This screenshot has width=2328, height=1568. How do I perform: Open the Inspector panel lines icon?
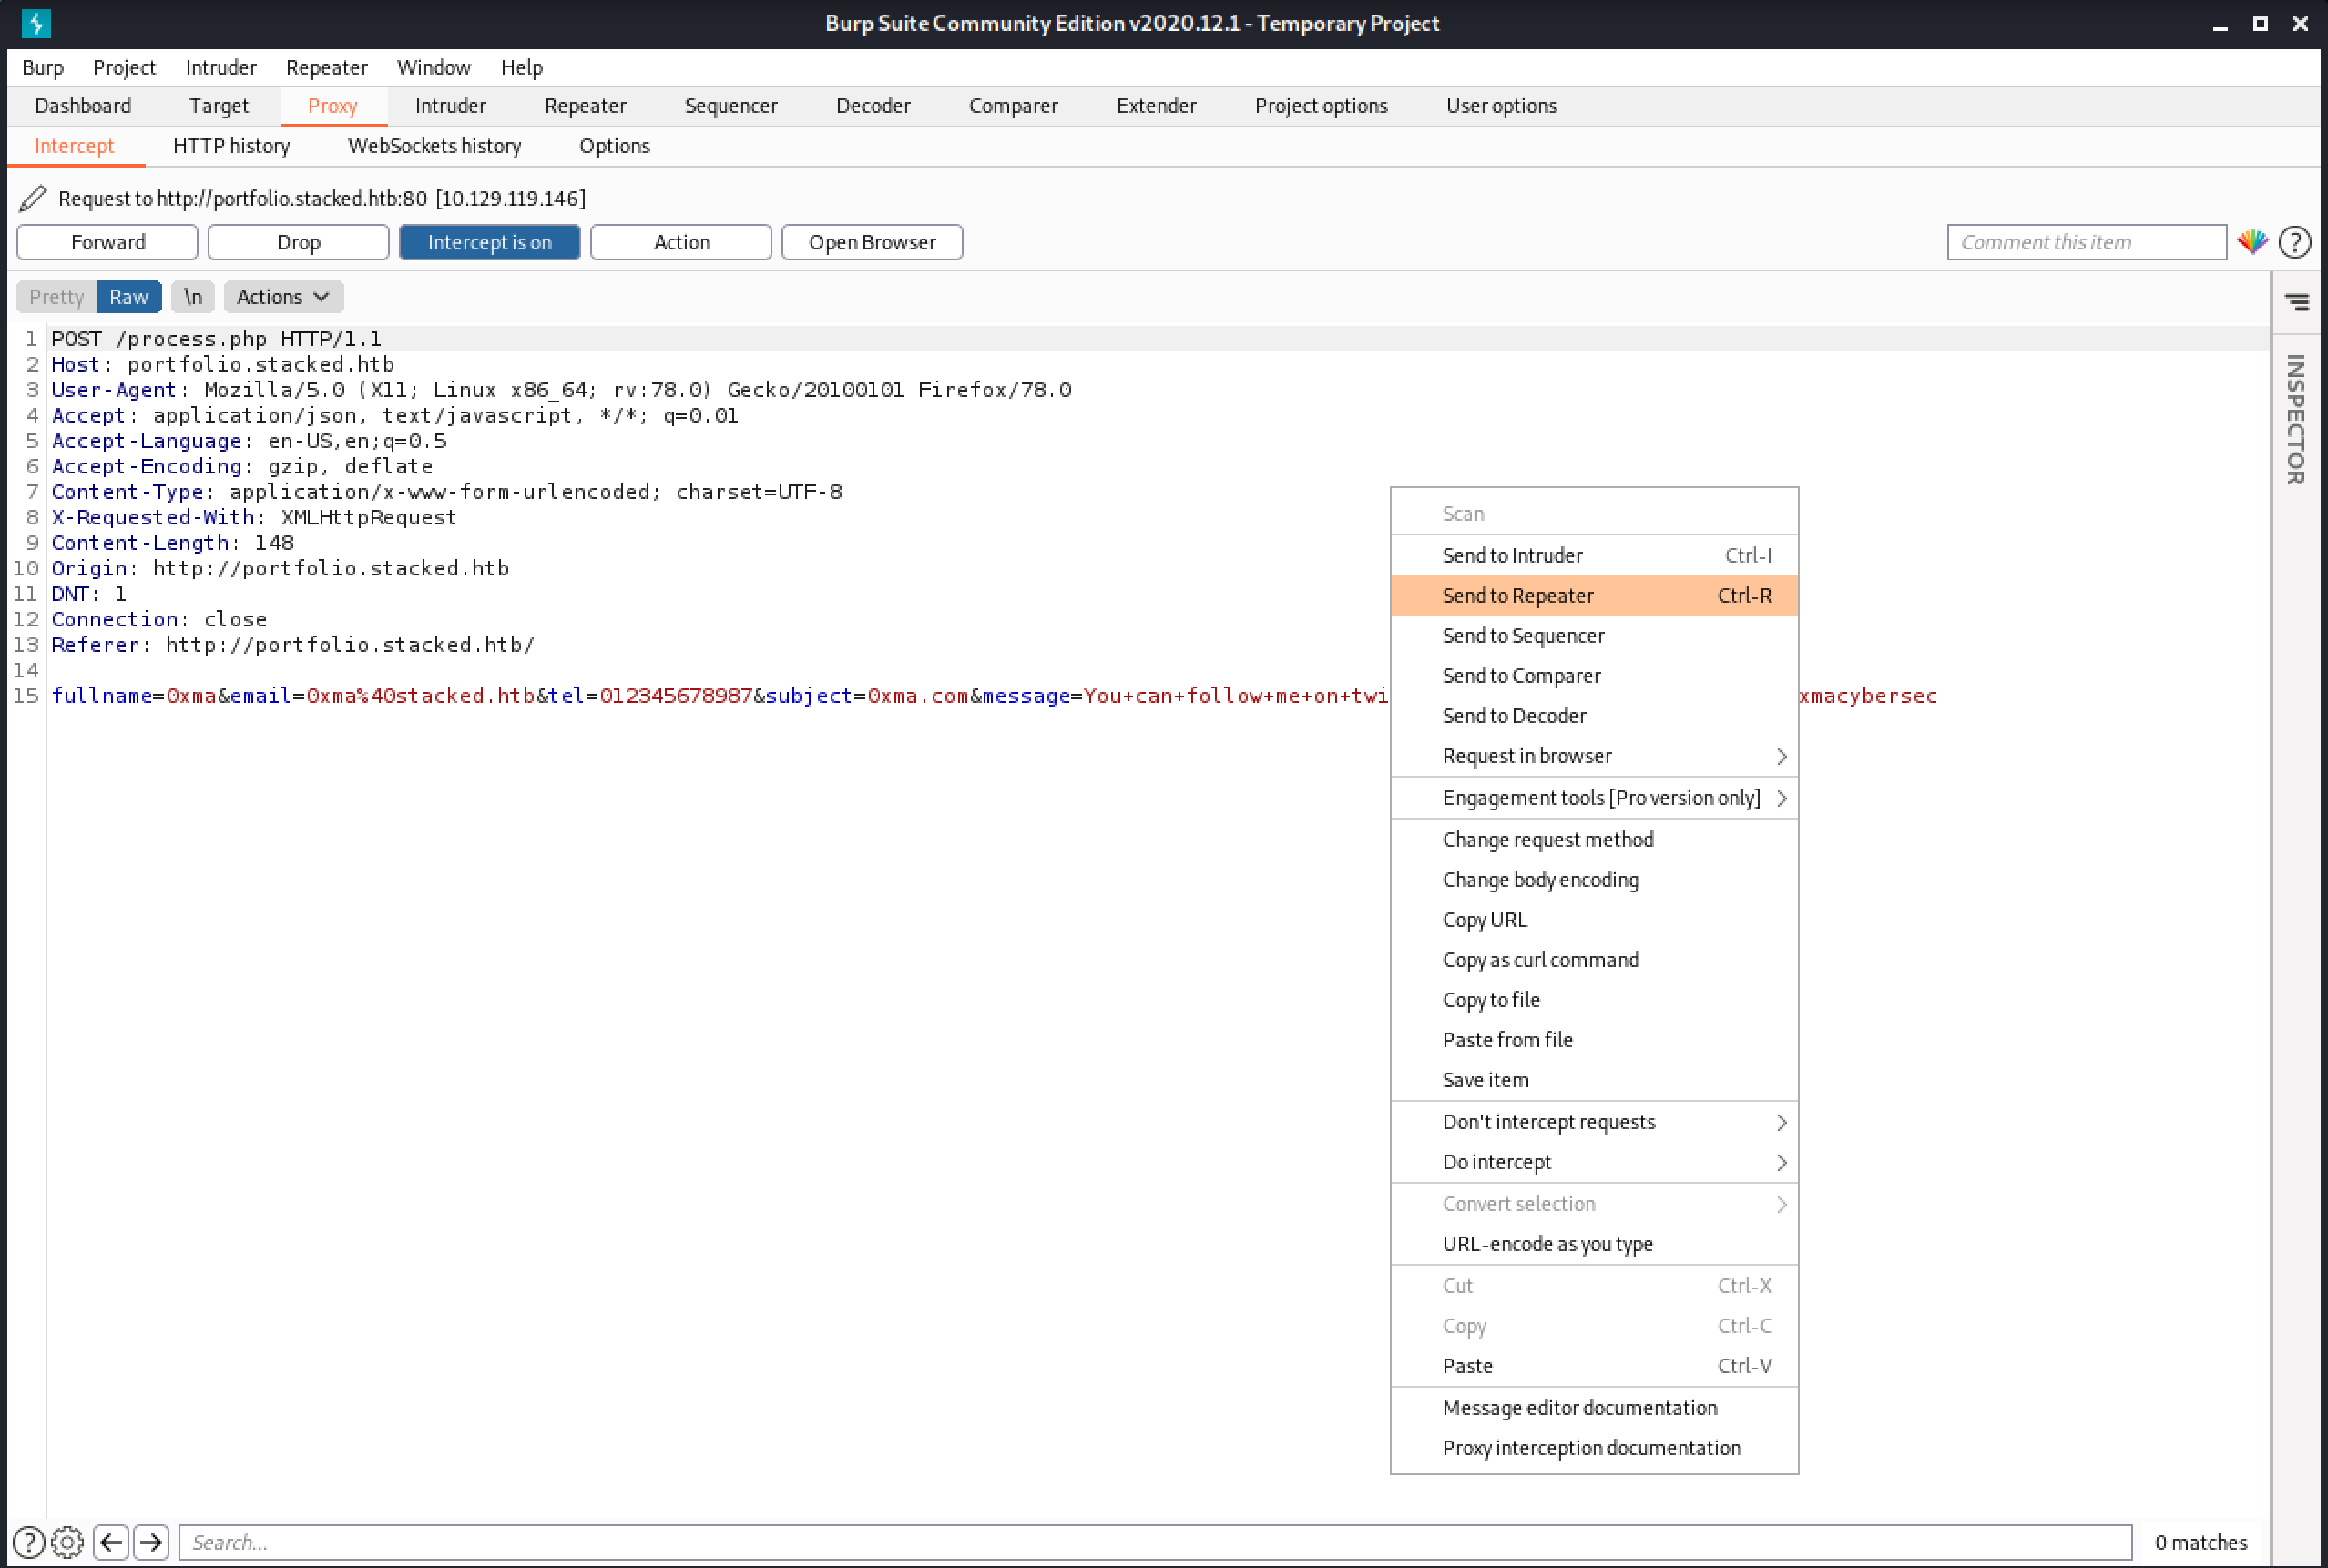2297,302
